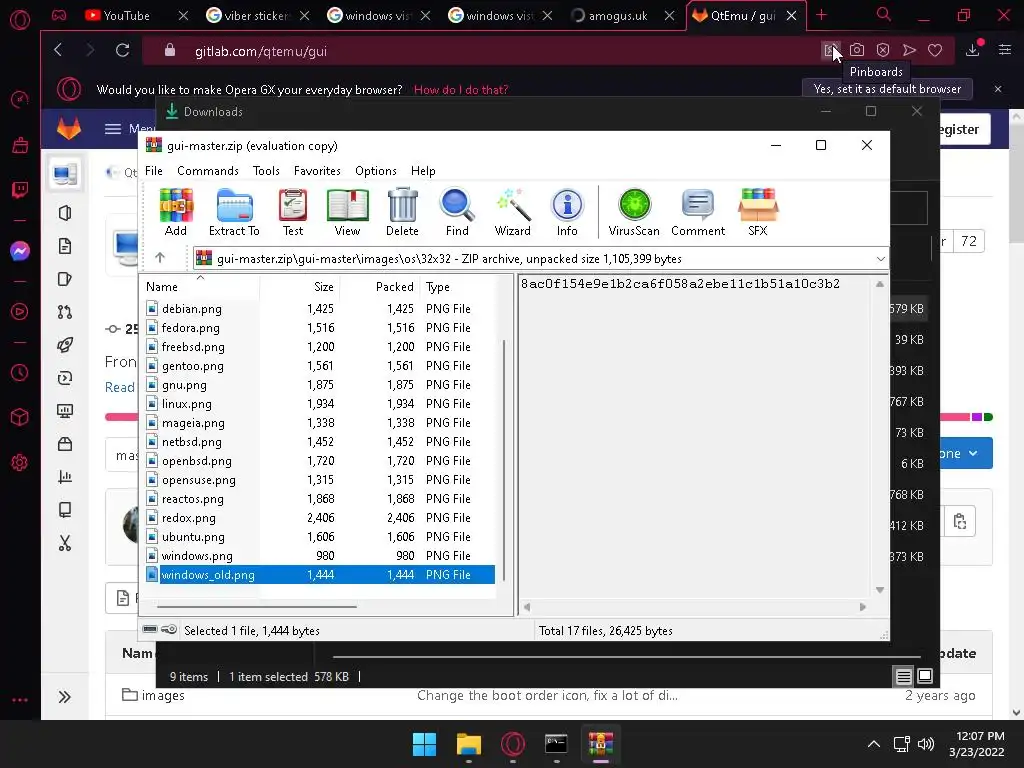Screen dimensions: 1024x768
Task: Open the WinRAR Help menu
Action: coord(423,170)
